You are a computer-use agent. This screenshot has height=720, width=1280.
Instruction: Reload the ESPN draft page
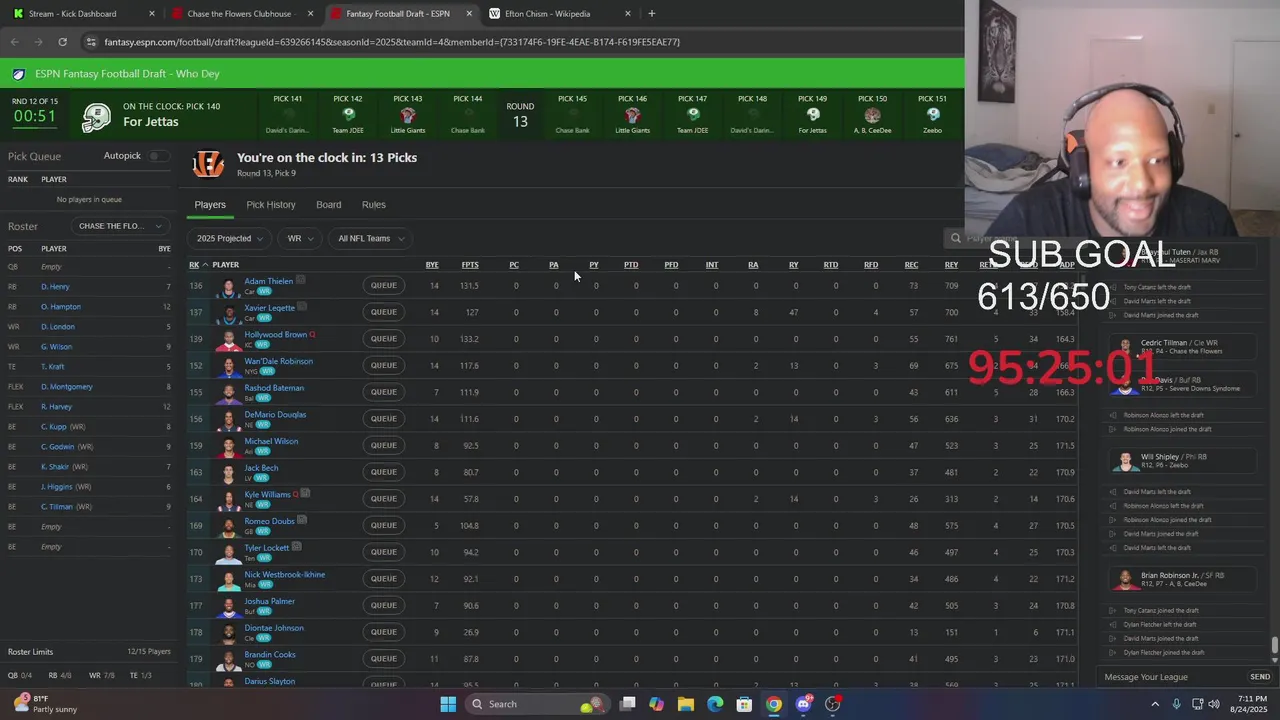pyautogui.click(x=62, y=42)
